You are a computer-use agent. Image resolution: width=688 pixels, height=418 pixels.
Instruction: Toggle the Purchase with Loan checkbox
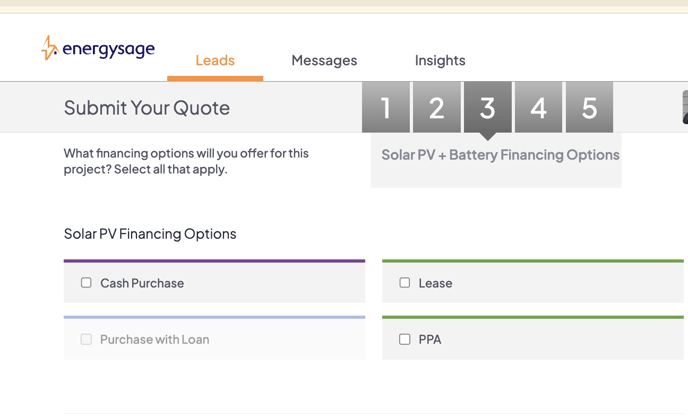pyautogui.click(x=86, y=339)
